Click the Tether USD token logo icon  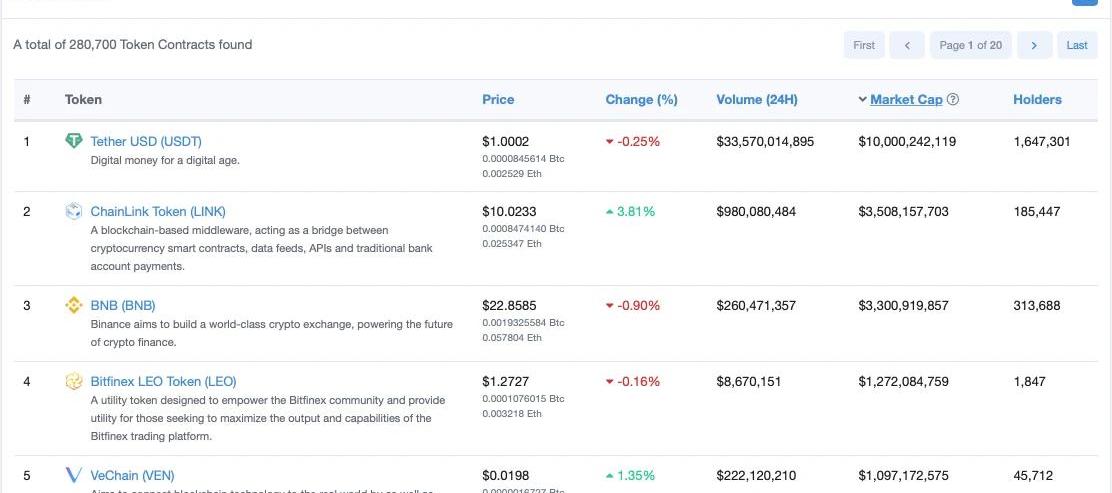74,140
